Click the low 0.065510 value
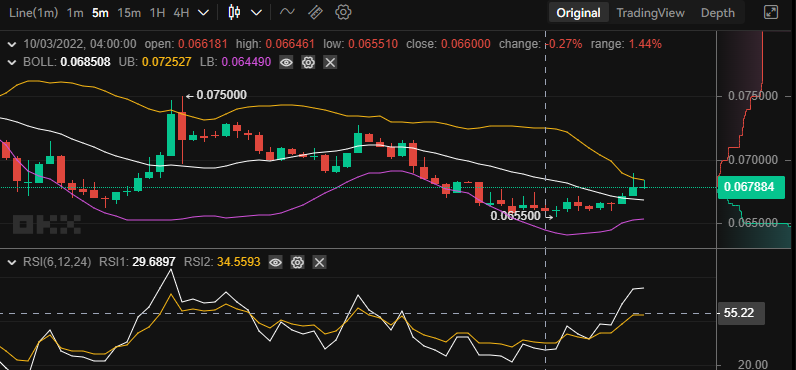 coord(373,45)
